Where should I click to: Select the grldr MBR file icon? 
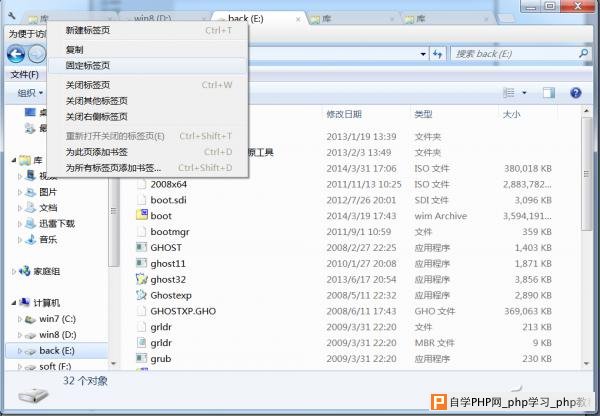(142, 343)
